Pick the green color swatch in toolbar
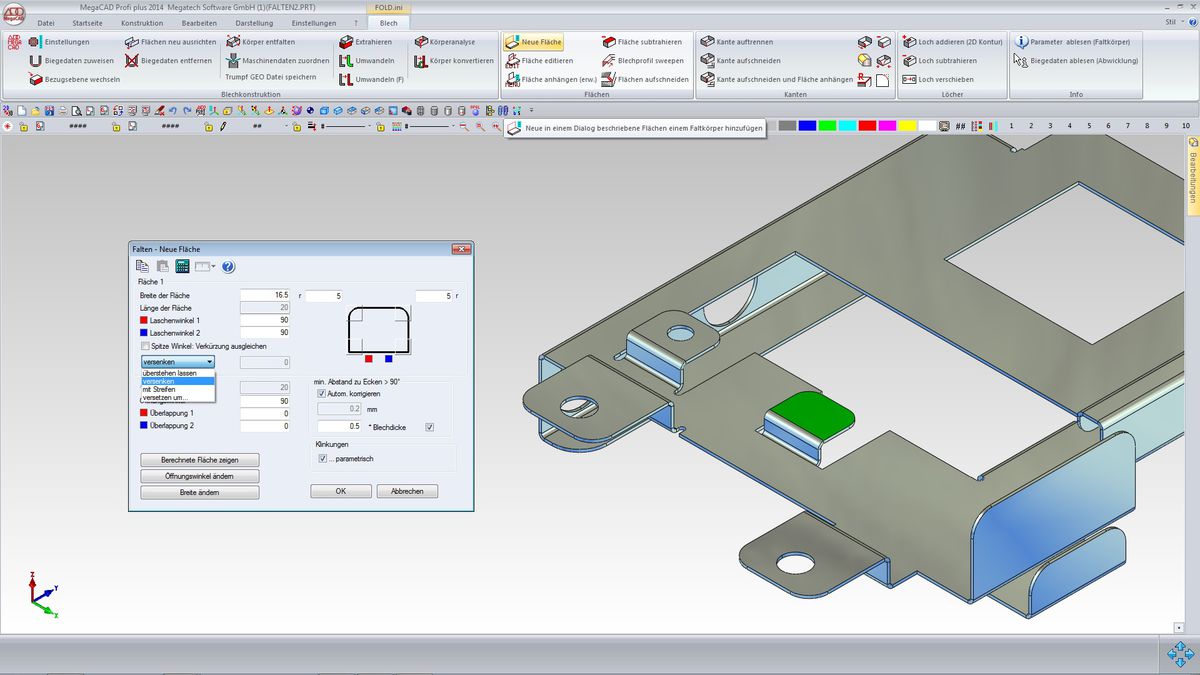 click(827, 126)
